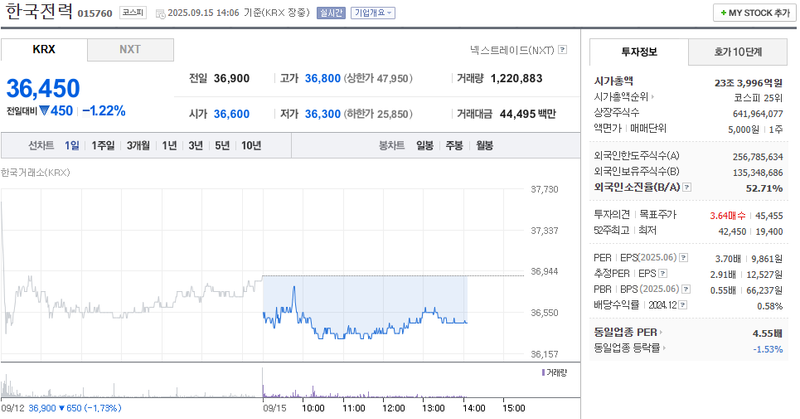The height and width of the screenshot is (419, 800).
Task: Click the help icon beside 외국인소진율(B/A)
Action: point(687,187)
